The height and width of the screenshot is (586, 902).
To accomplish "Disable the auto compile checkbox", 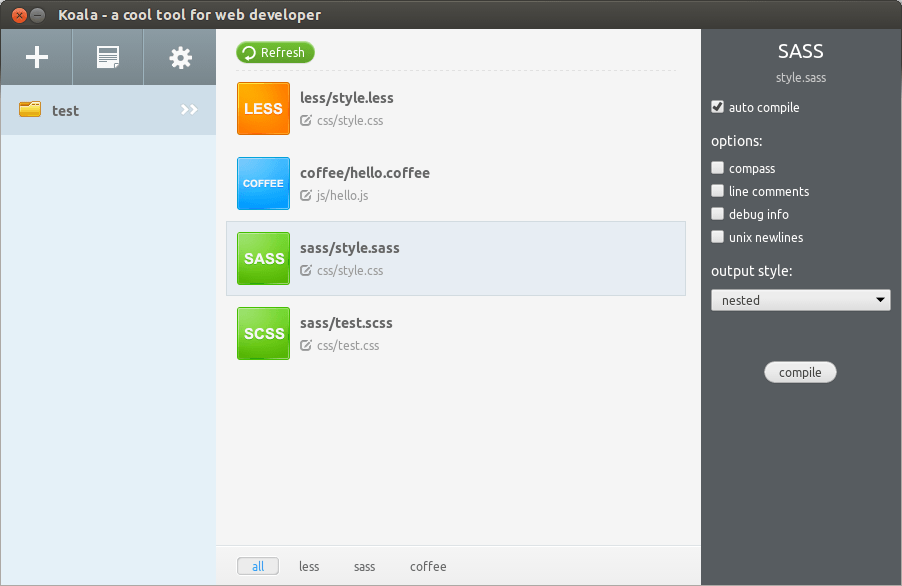I will pyautogui.click(x=717, y=107).
